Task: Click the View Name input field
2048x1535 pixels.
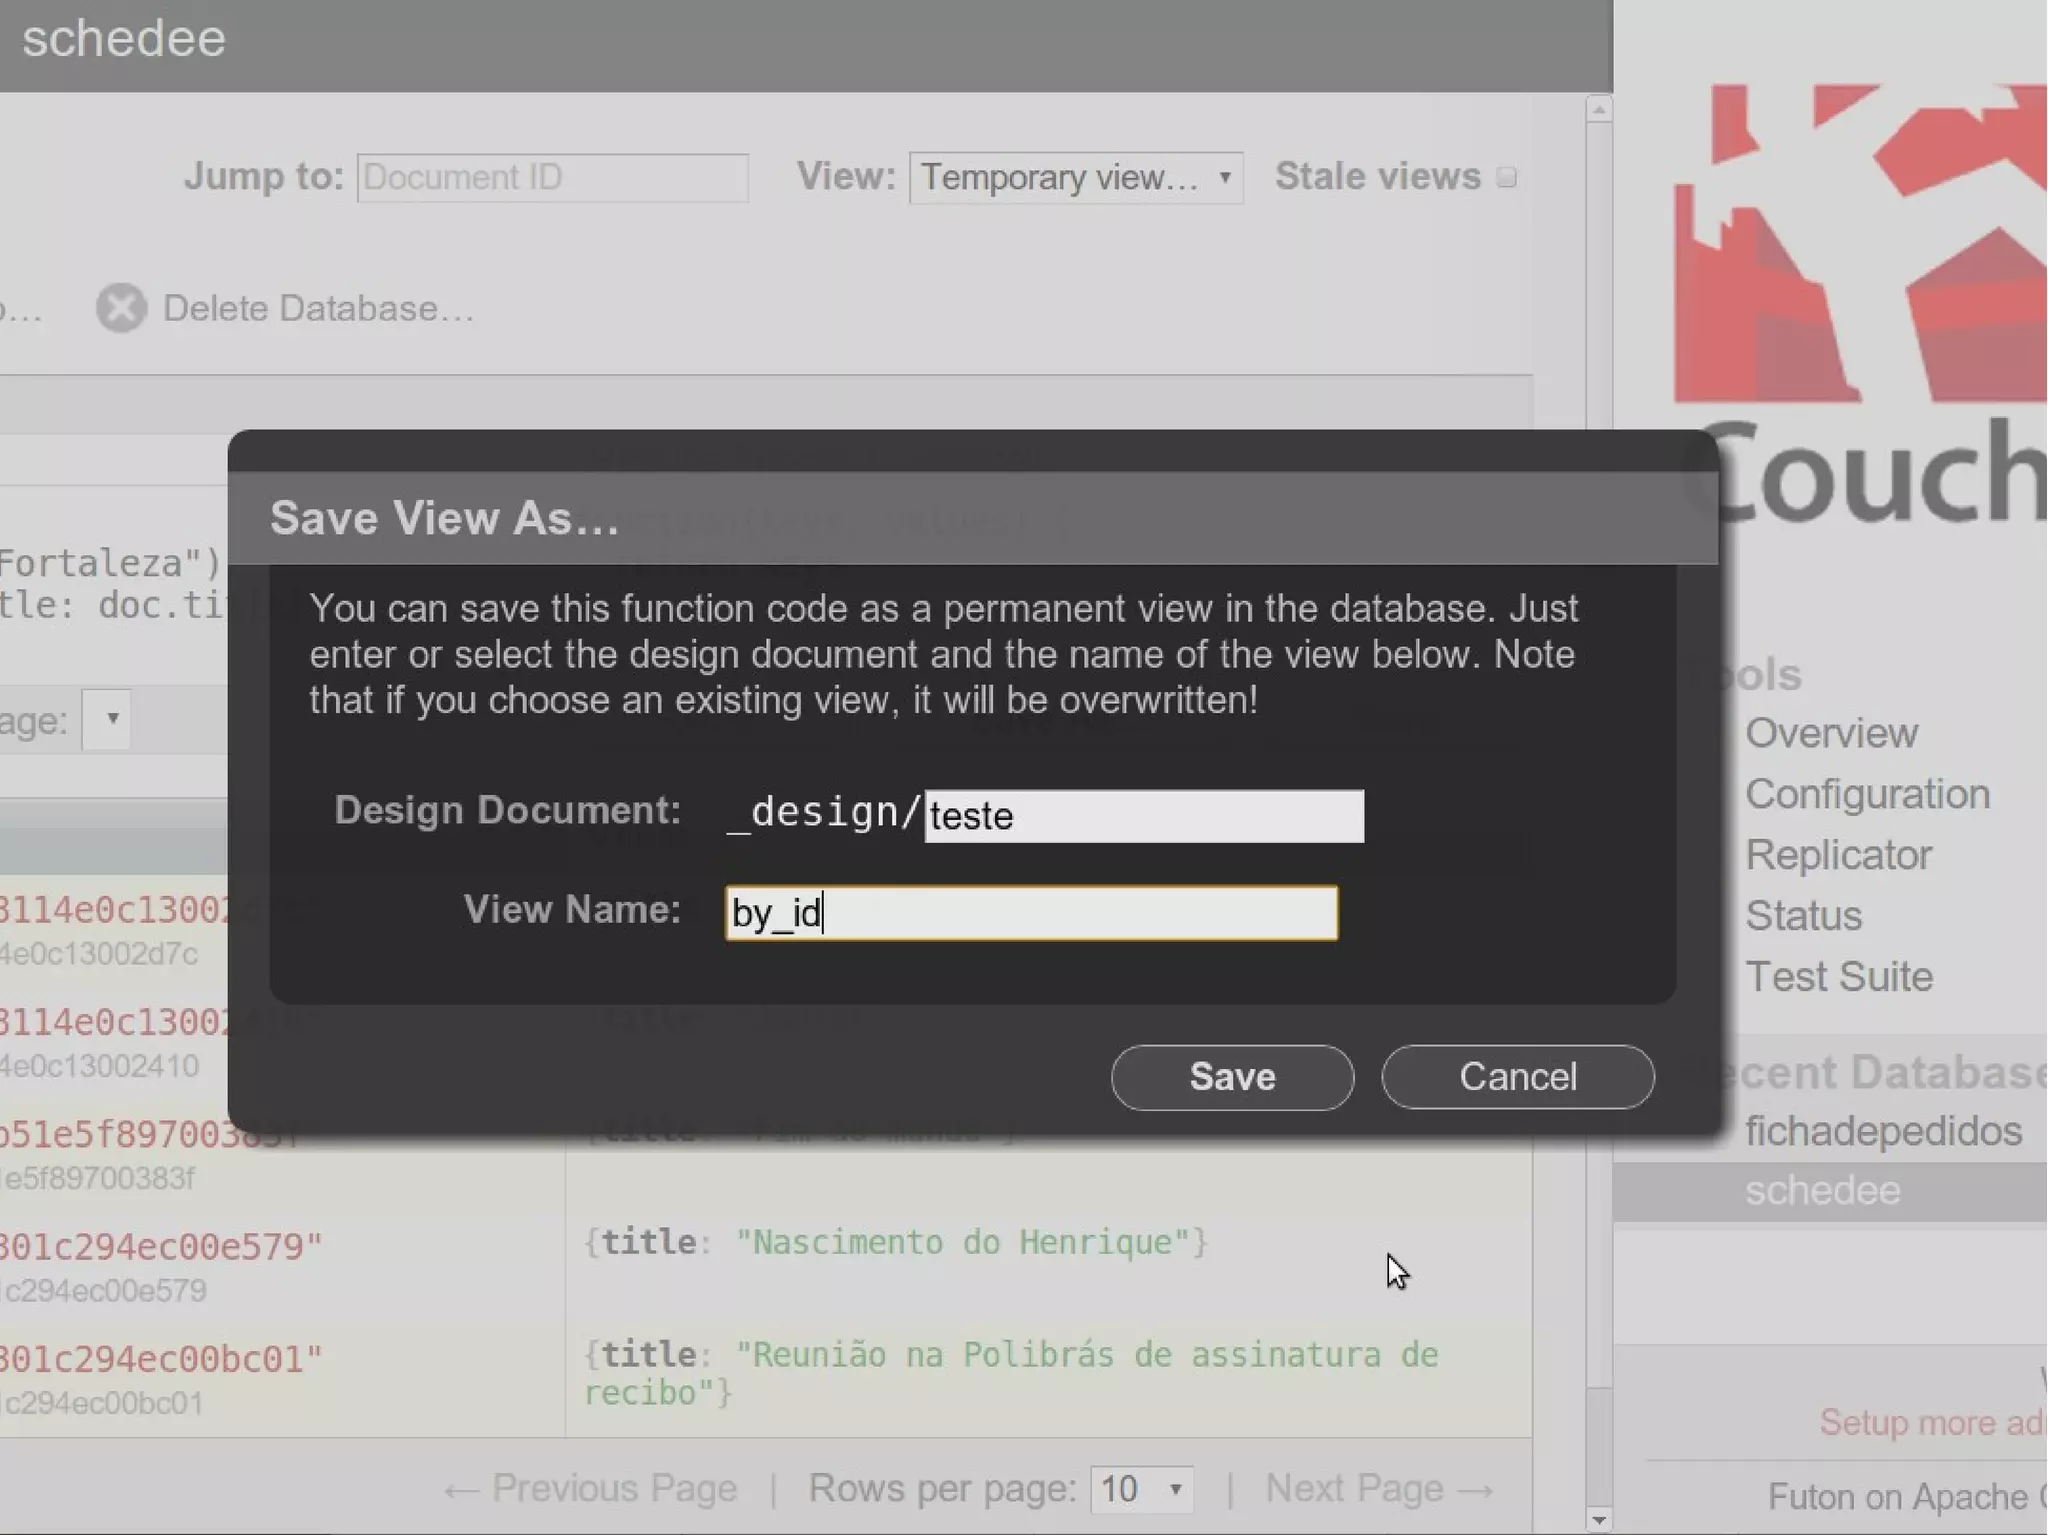Action: pos(1031,913)
